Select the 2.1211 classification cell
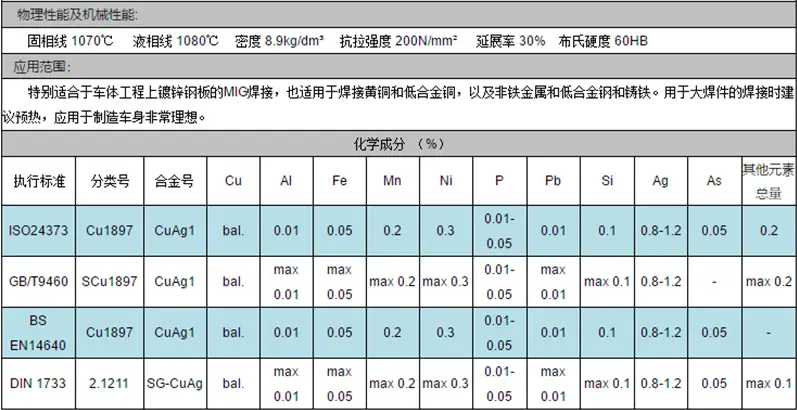 (110, 384)
